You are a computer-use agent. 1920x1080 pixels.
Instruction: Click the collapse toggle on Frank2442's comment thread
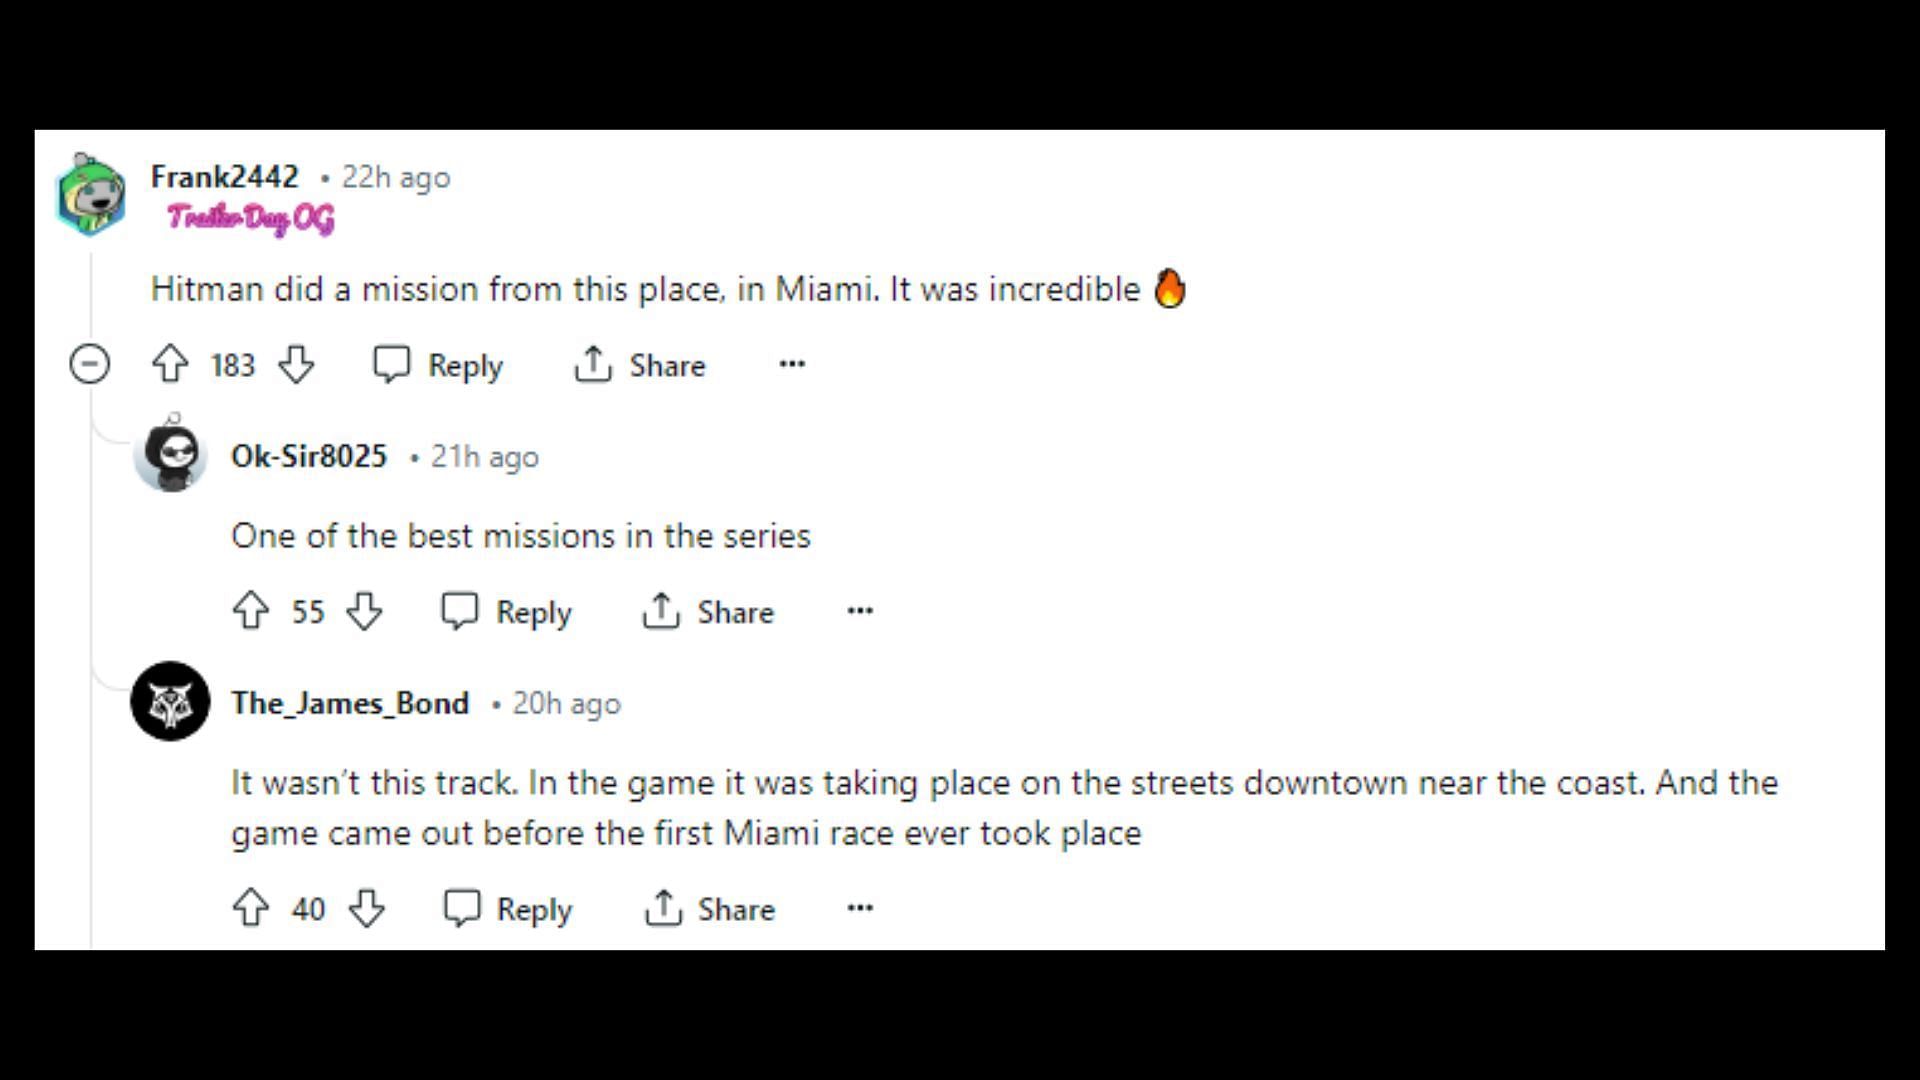click(x=90, y=364)
